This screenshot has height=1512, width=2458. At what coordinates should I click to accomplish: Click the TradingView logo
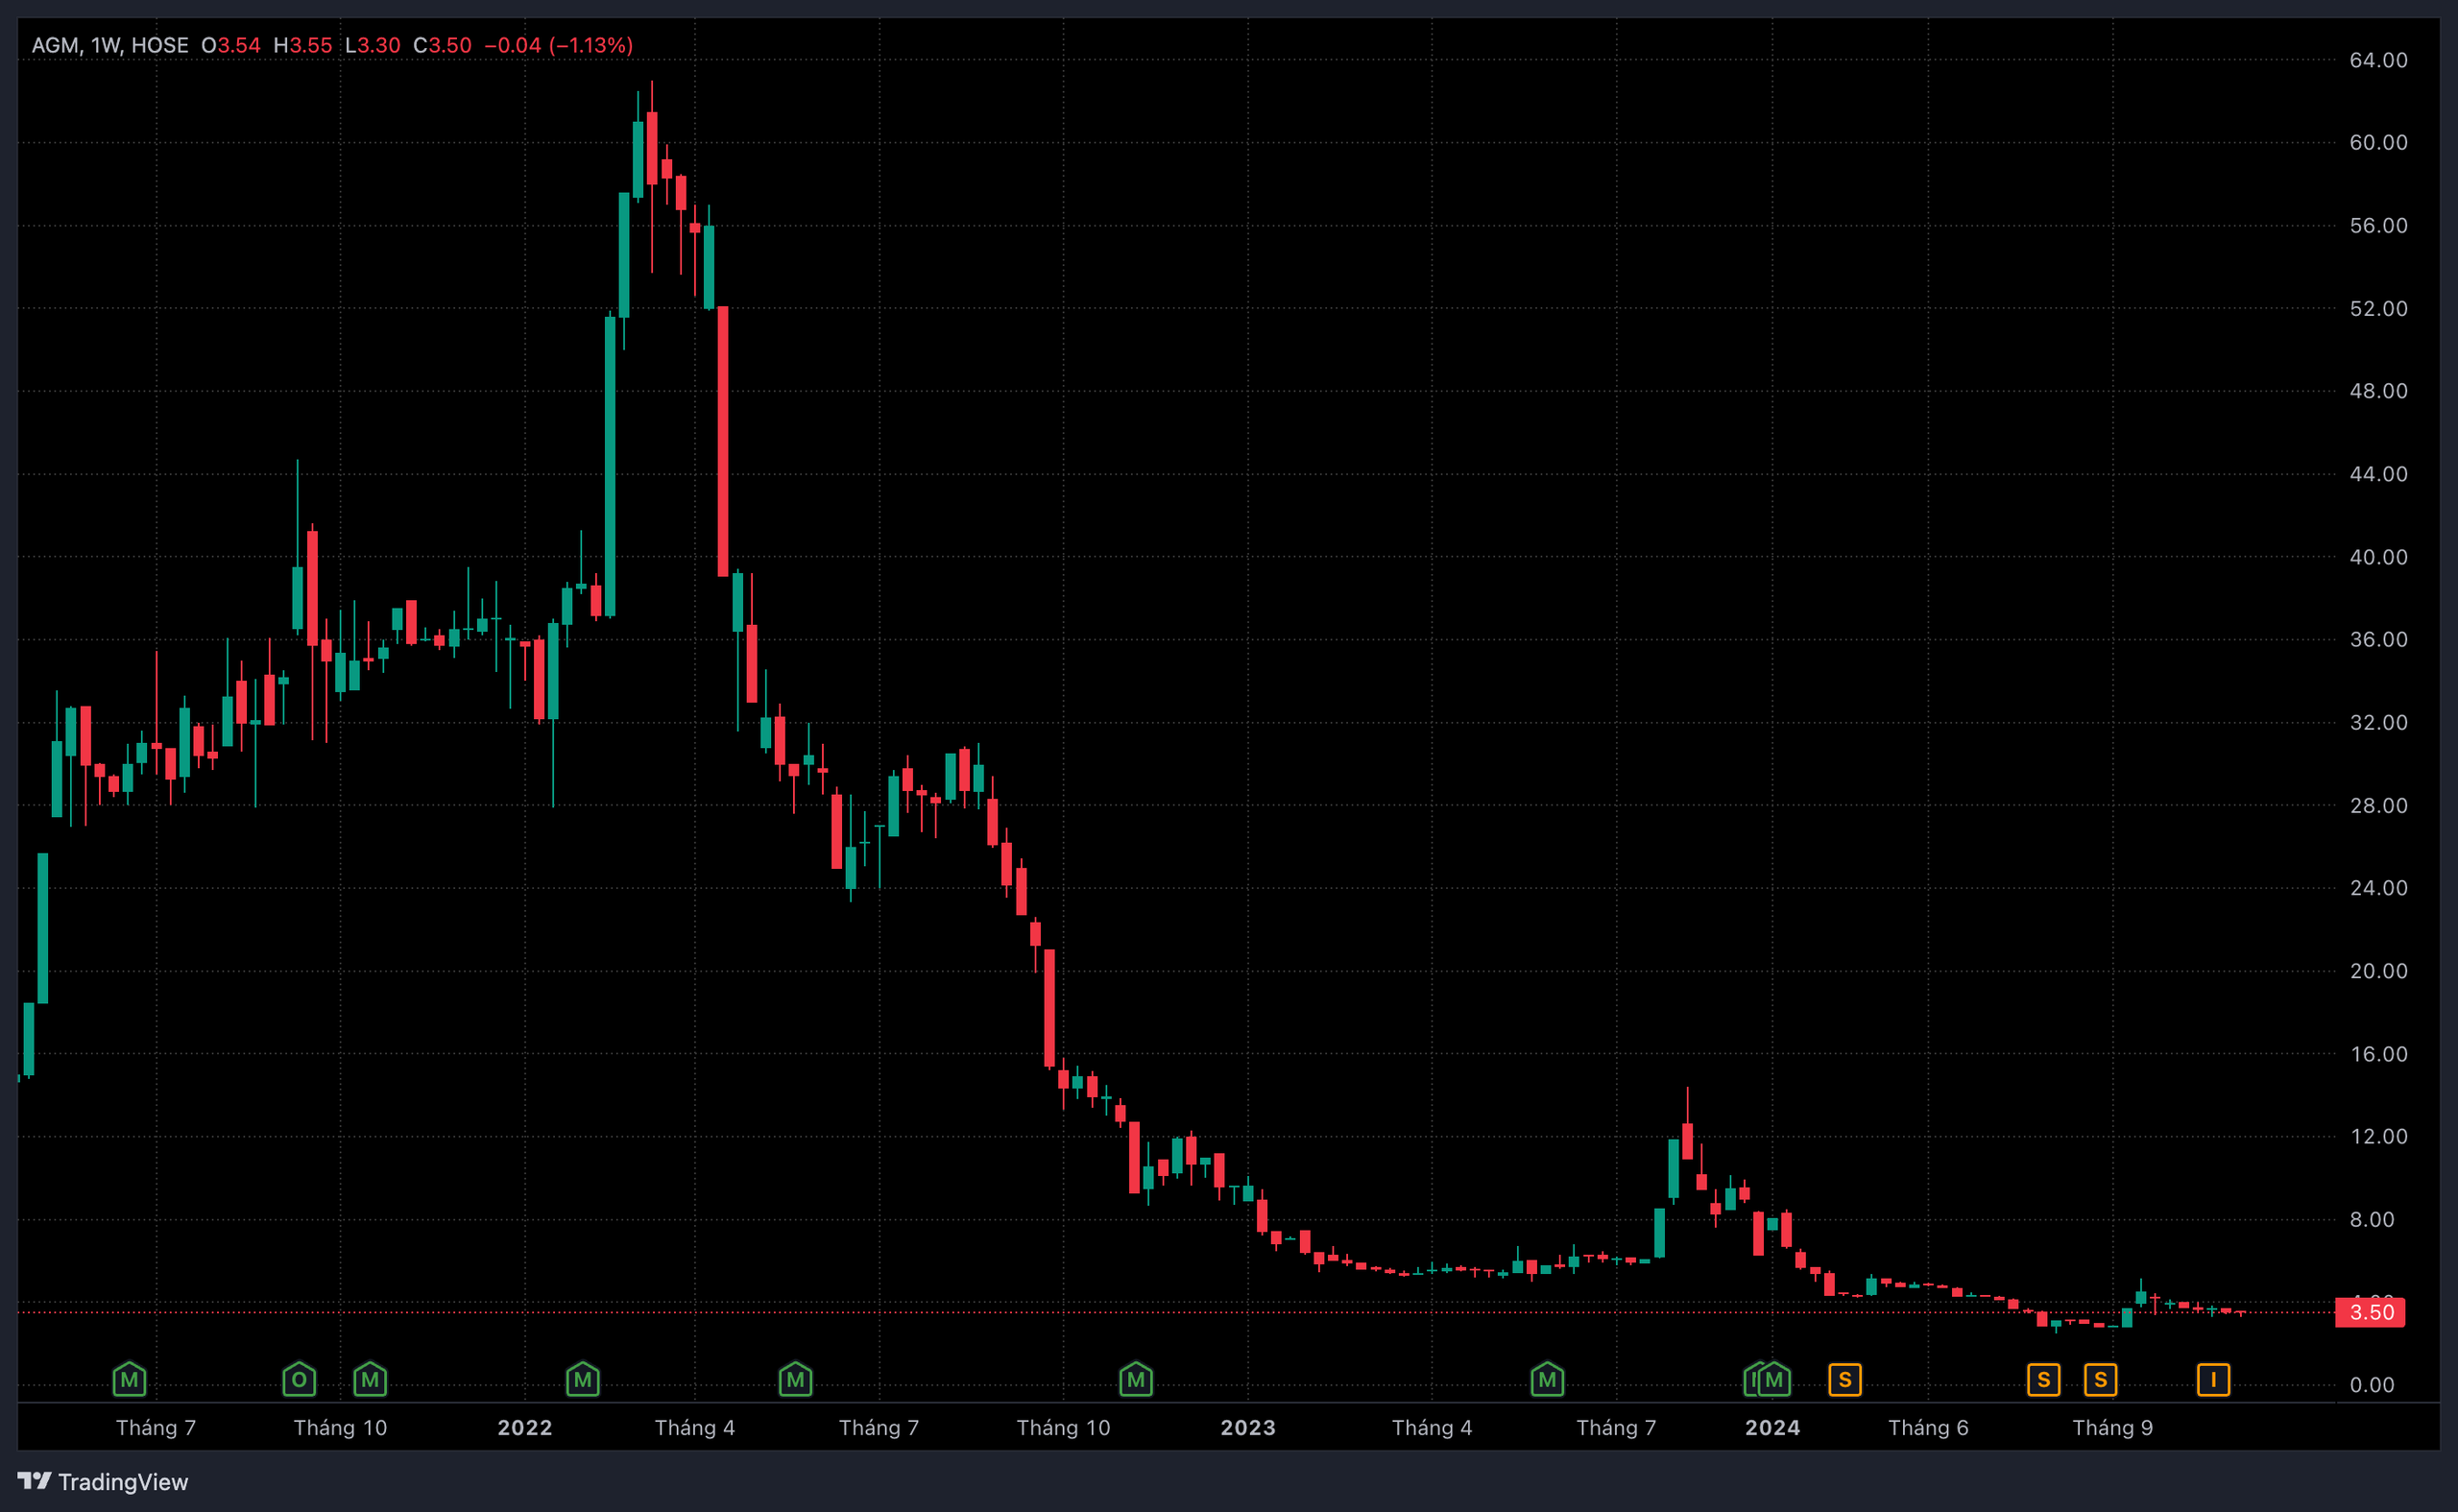click(103, 1481)
